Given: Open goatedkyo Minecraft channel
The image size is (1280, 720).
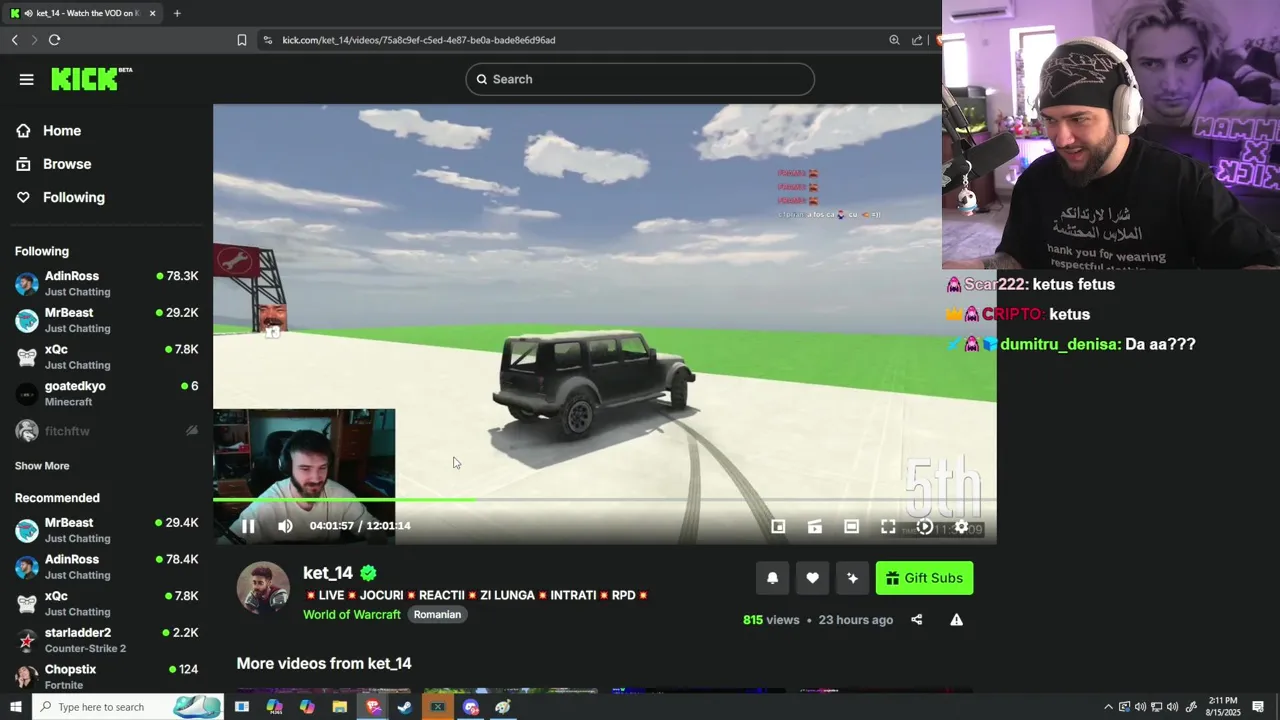Looking at the screenshot, I should [x=106, y=394].
